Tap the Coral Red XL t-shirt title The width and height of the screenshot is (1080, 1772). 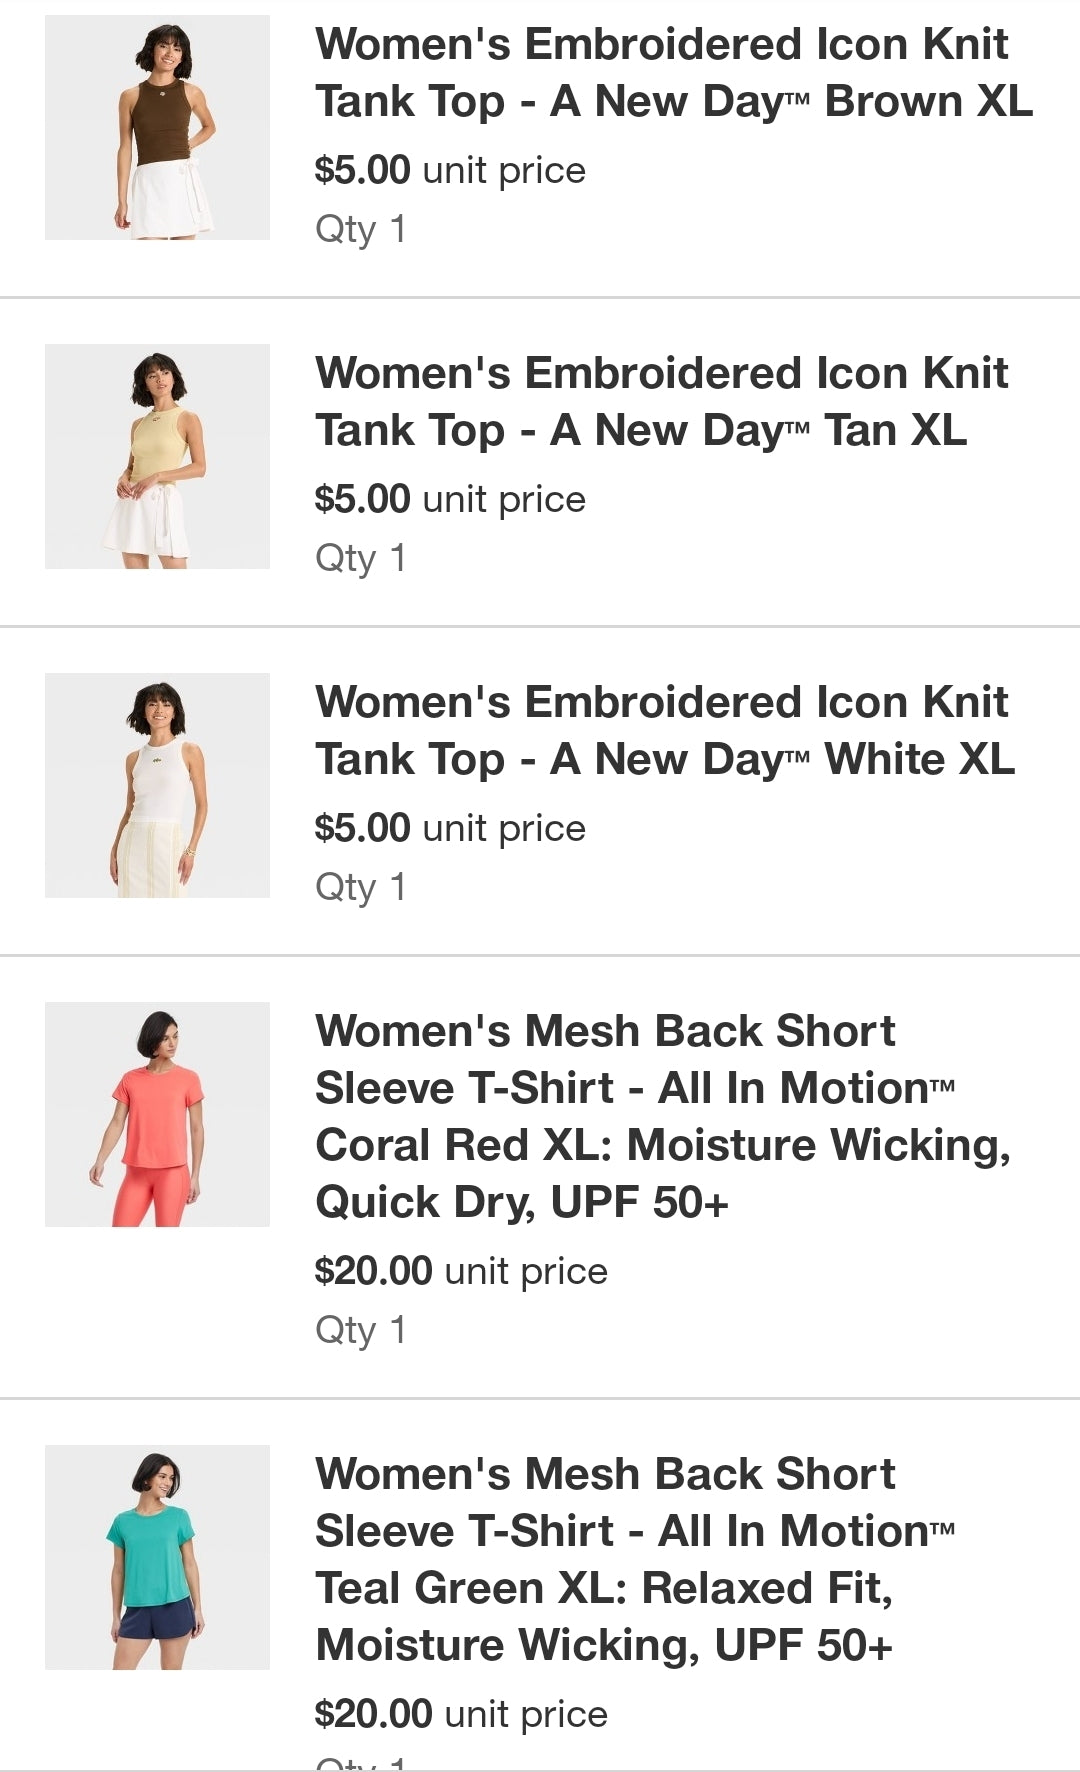662,1116
